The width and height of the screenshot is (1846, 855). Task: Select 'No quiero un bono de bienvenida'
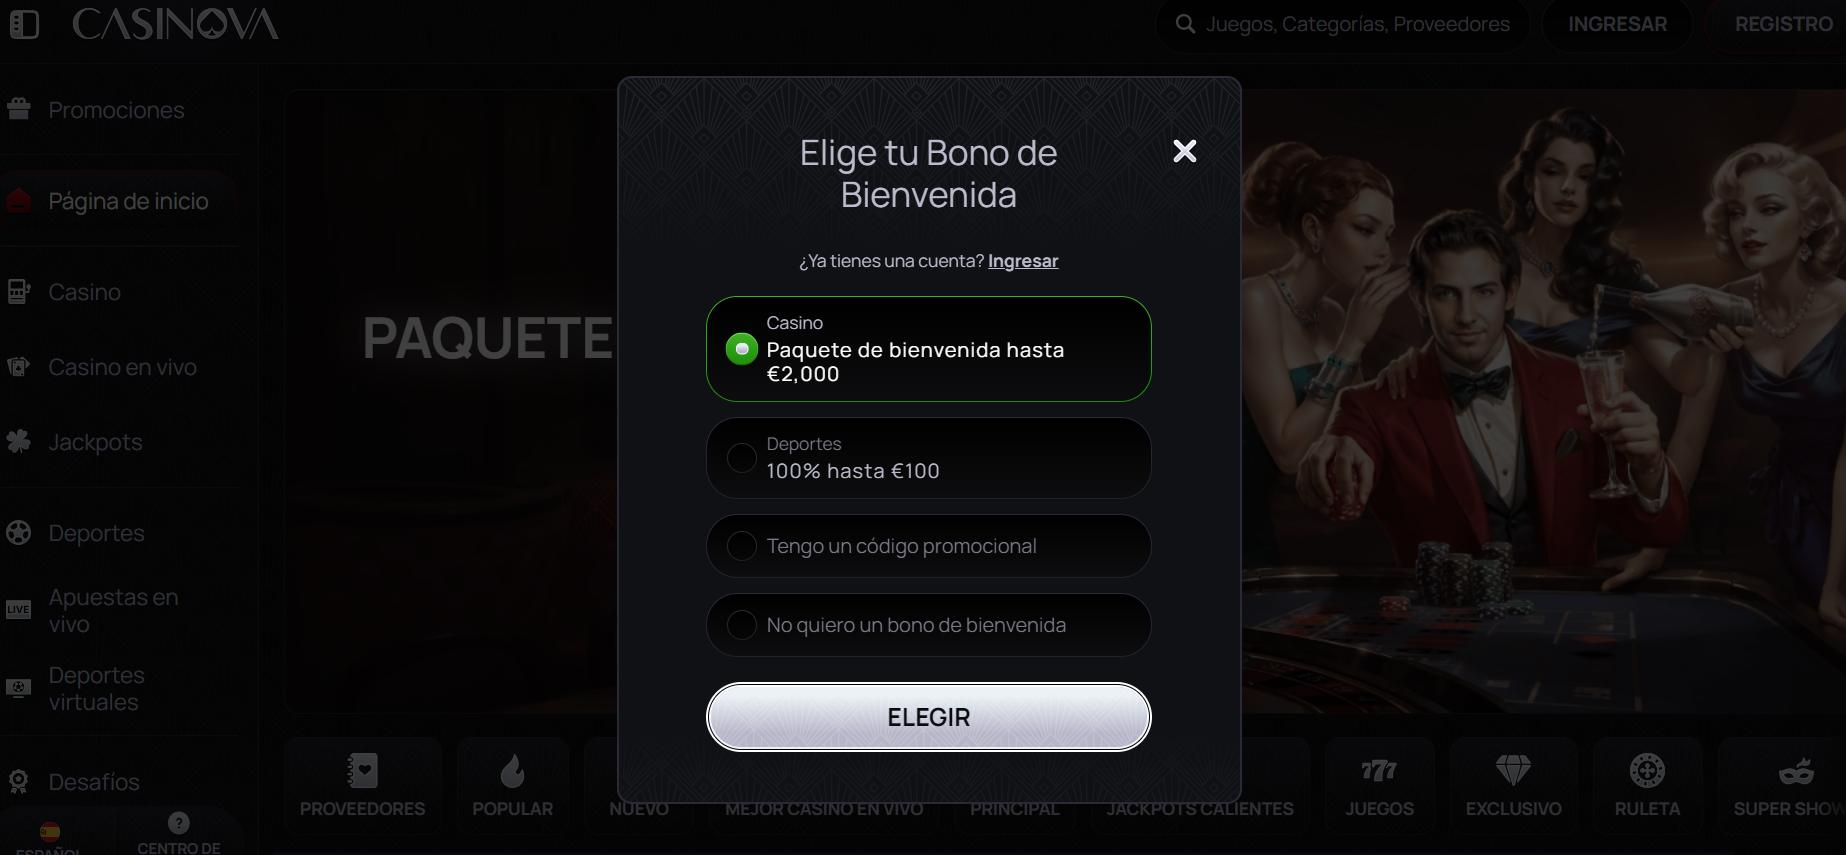[929, 625]
